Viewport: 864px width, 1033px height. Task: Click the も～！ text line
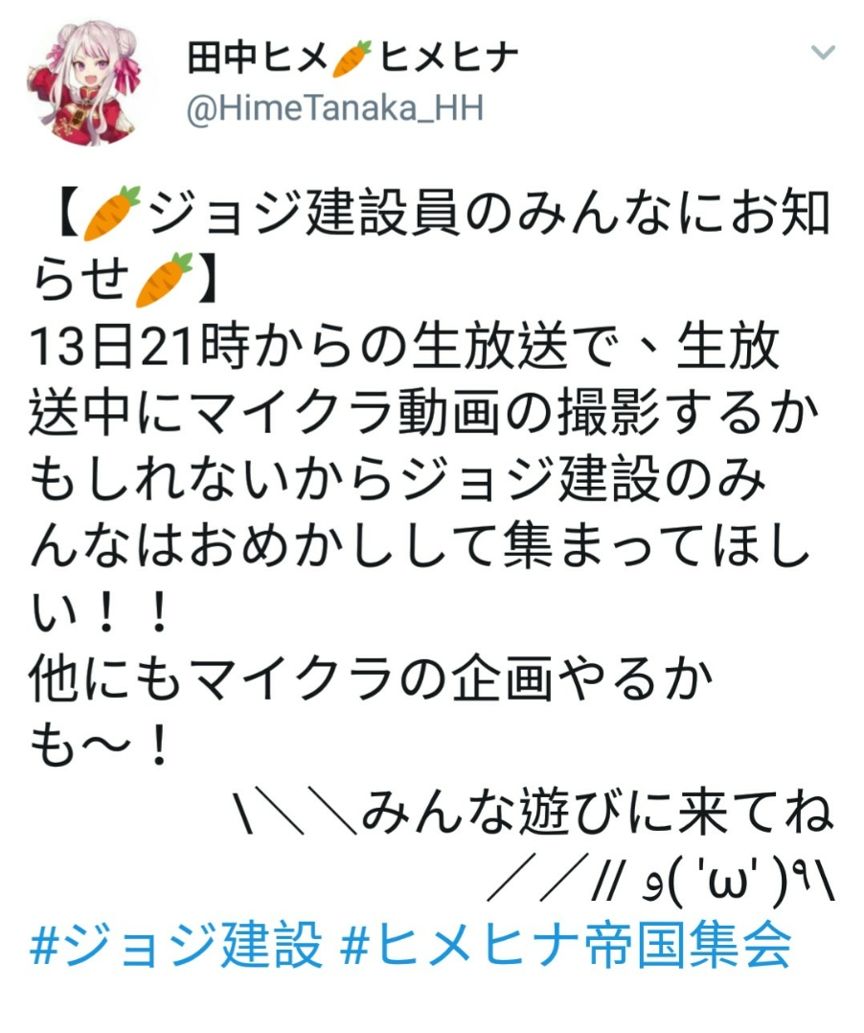98,747
